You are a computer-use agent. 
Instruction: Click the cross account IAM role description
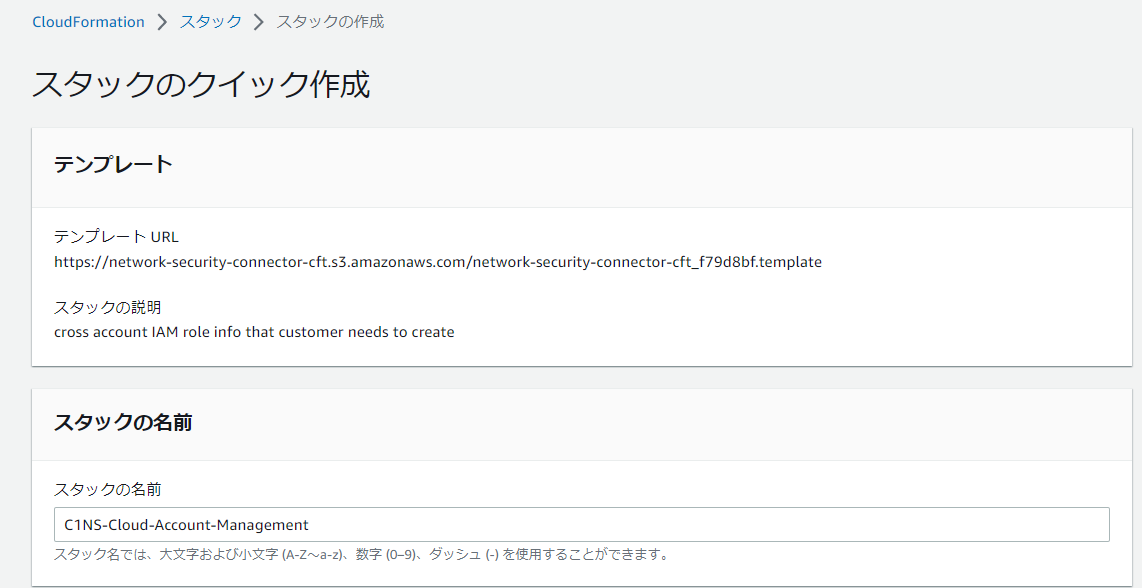(254, 332)
